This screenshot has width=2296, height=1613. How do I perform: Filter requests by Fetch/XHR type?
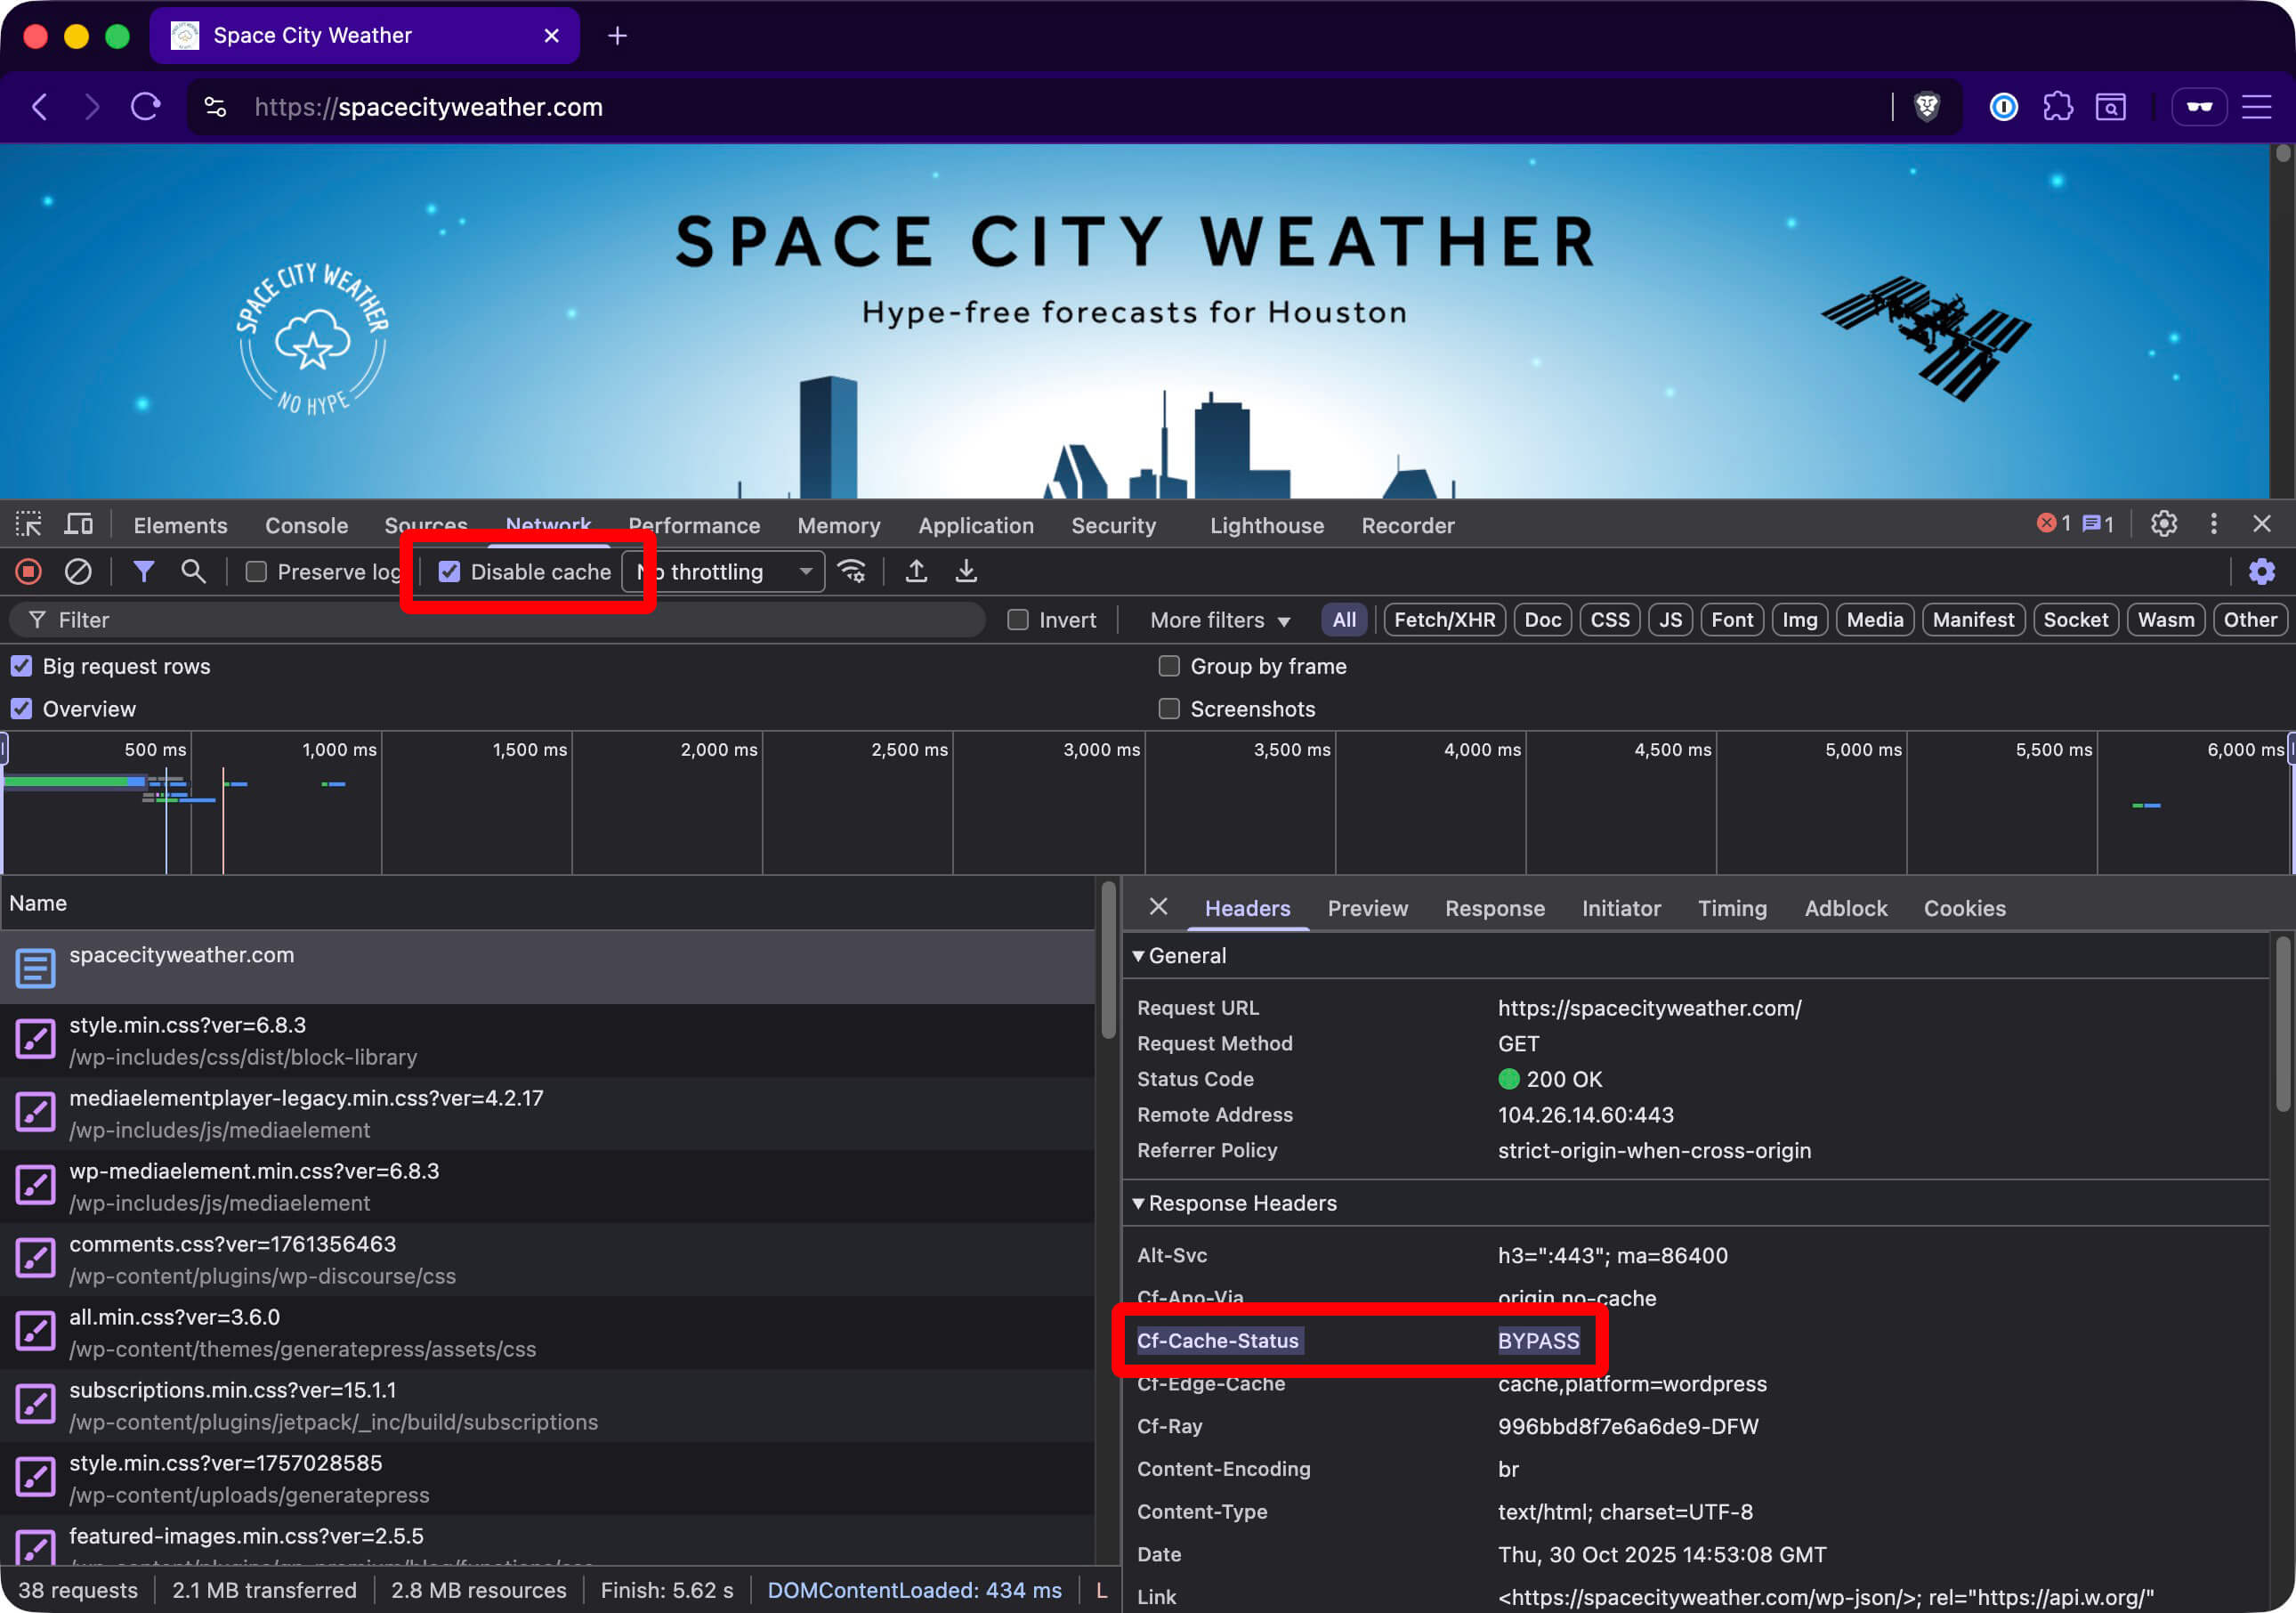click(1444, 620)
